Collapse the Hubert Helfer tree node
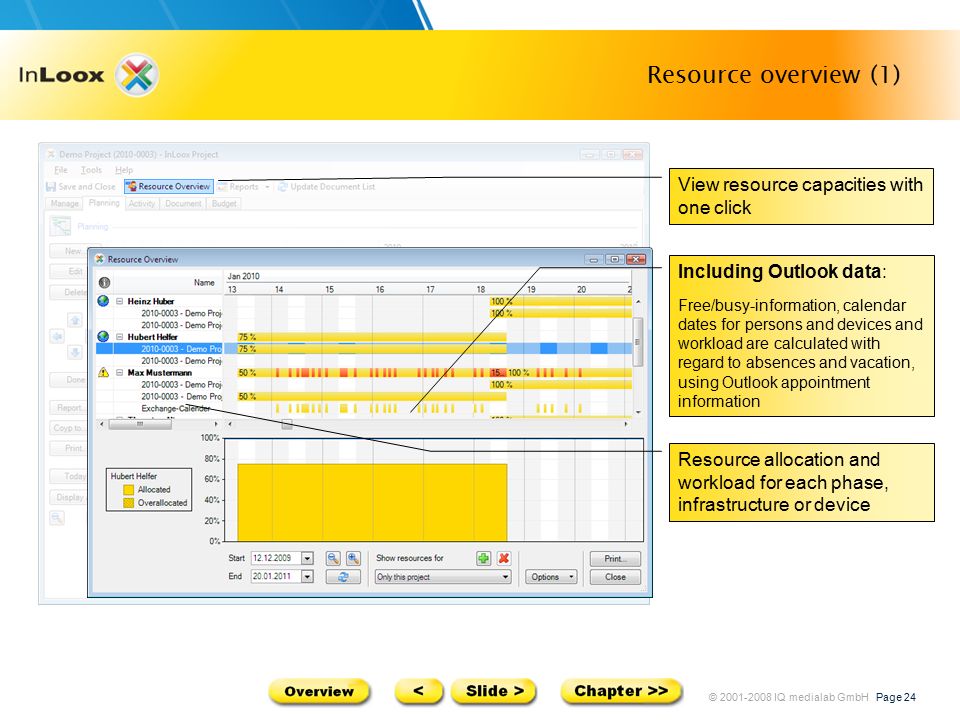 [119, 337]
